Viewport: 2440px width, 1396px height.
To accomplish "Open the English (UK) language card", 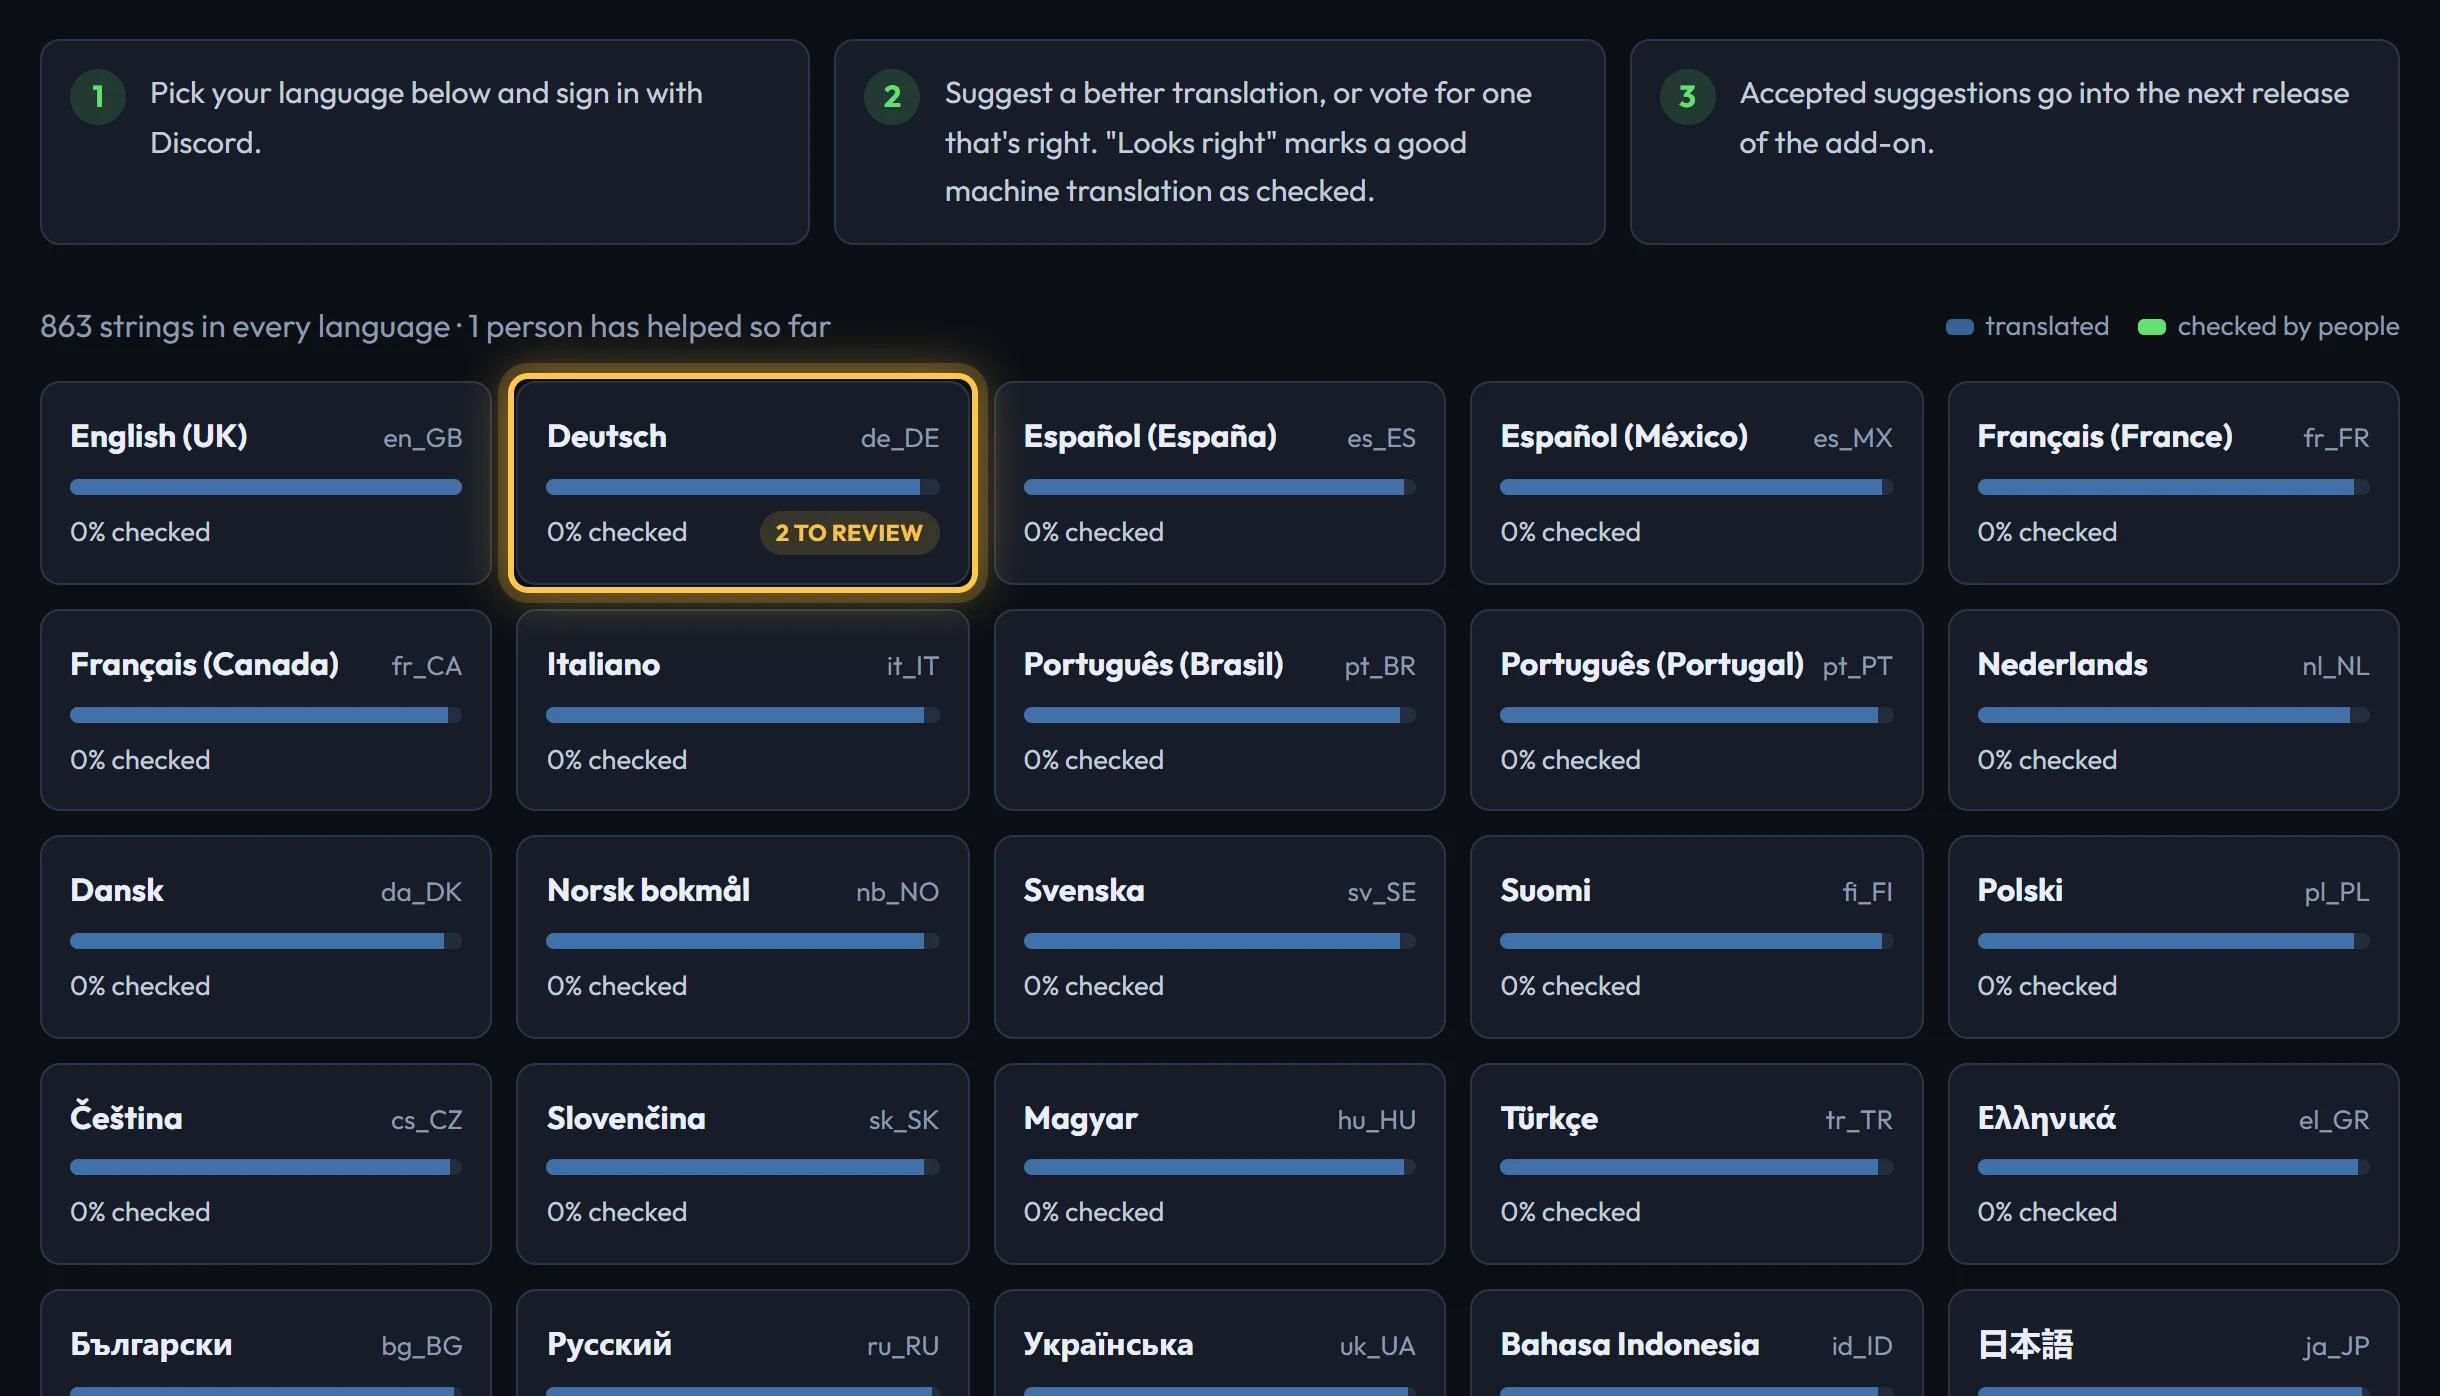I will coord(266,483).
